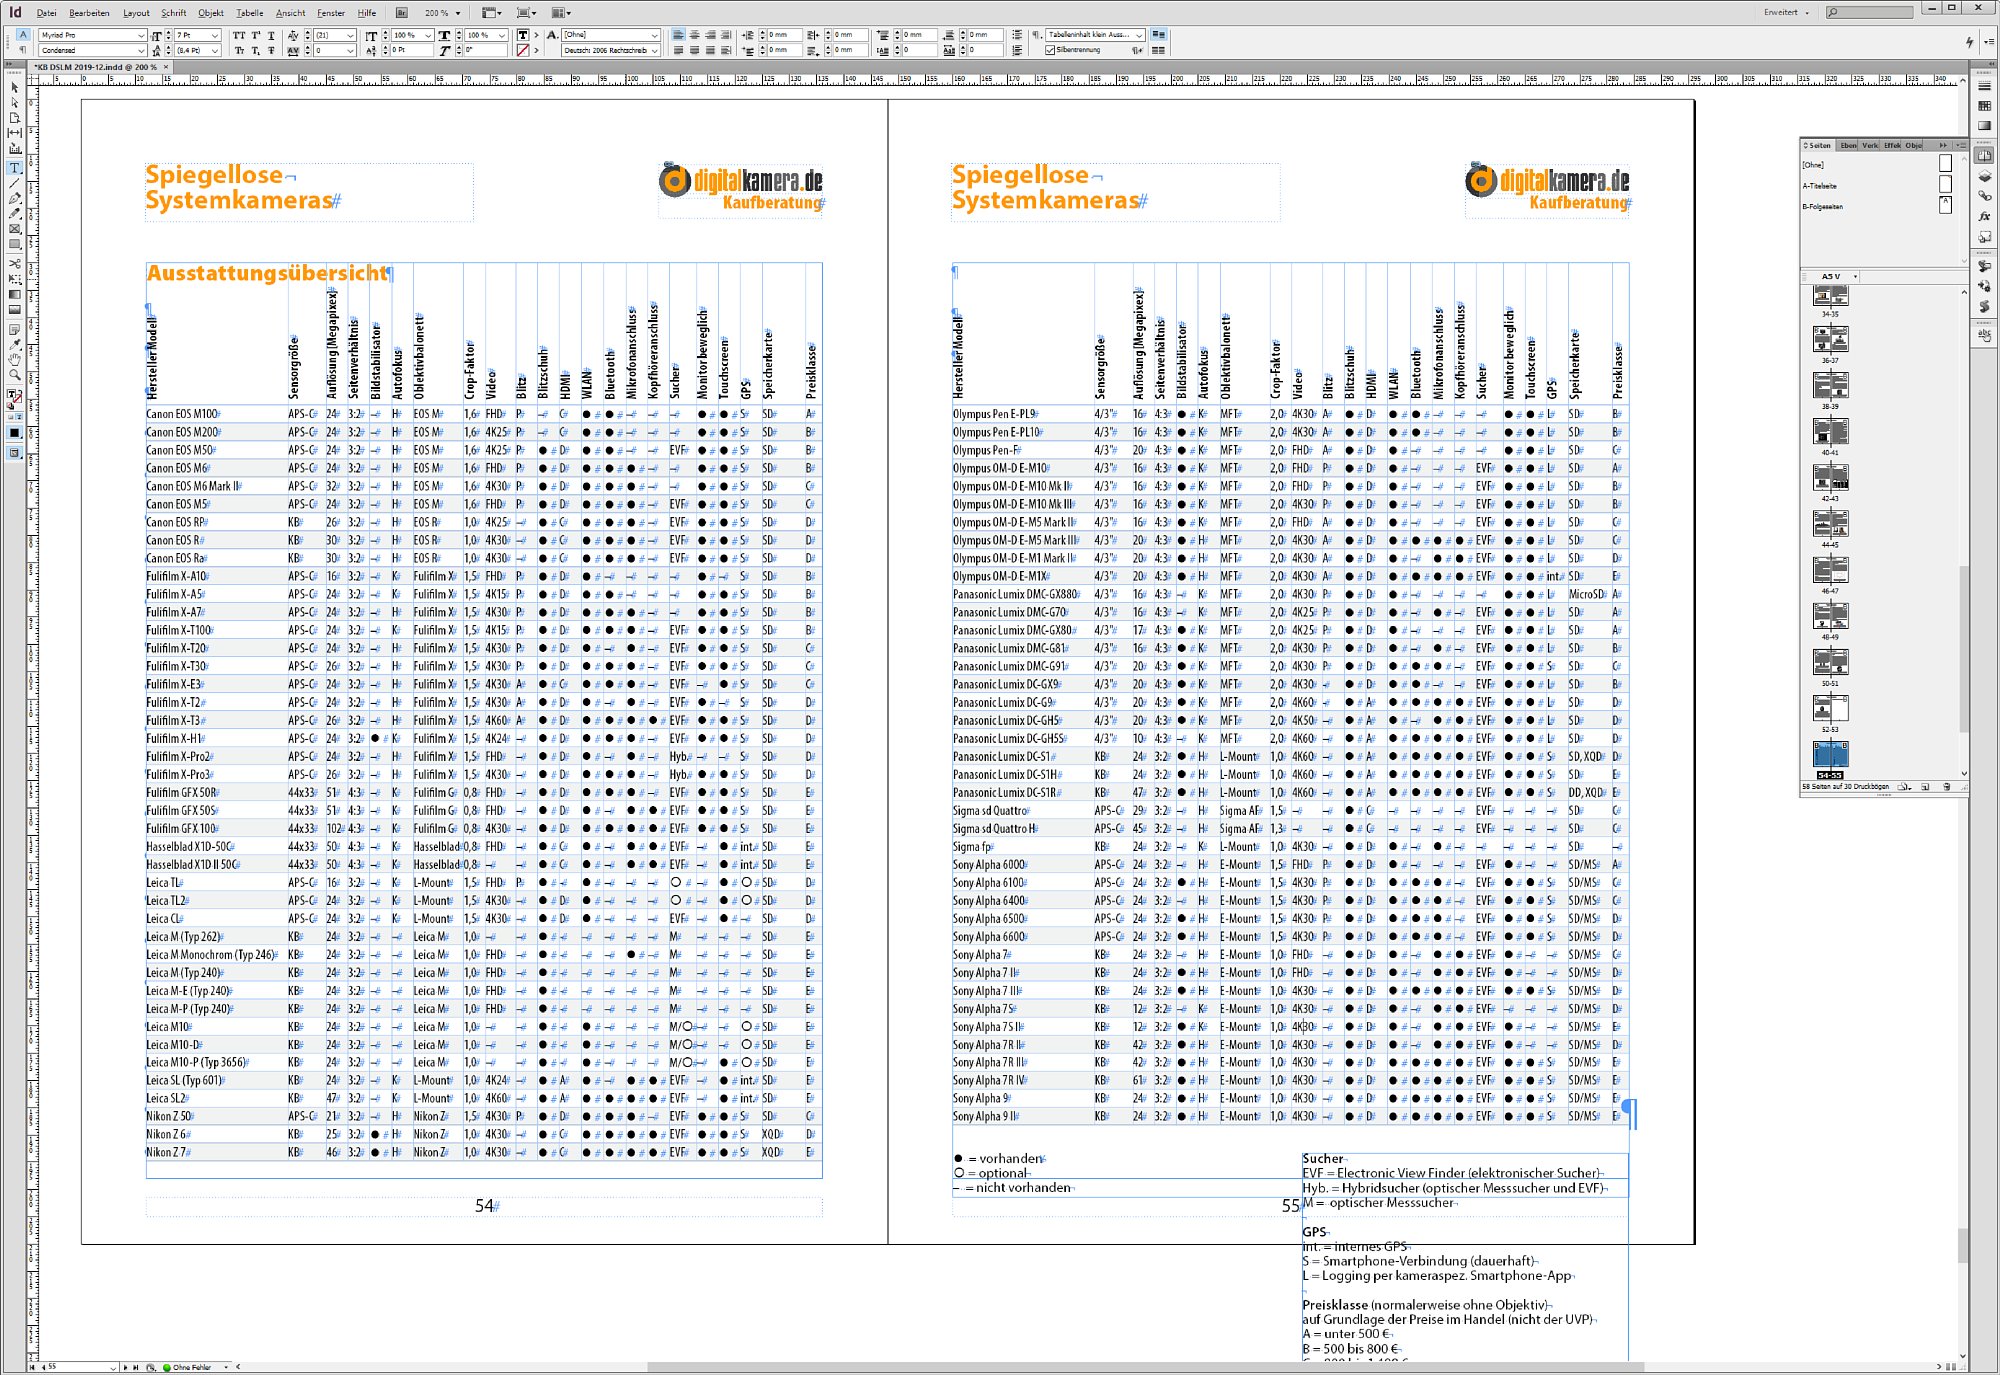This screenshot has width=2000, height=1375.
Task: Select the Line tool
Action: coord(14,183)
